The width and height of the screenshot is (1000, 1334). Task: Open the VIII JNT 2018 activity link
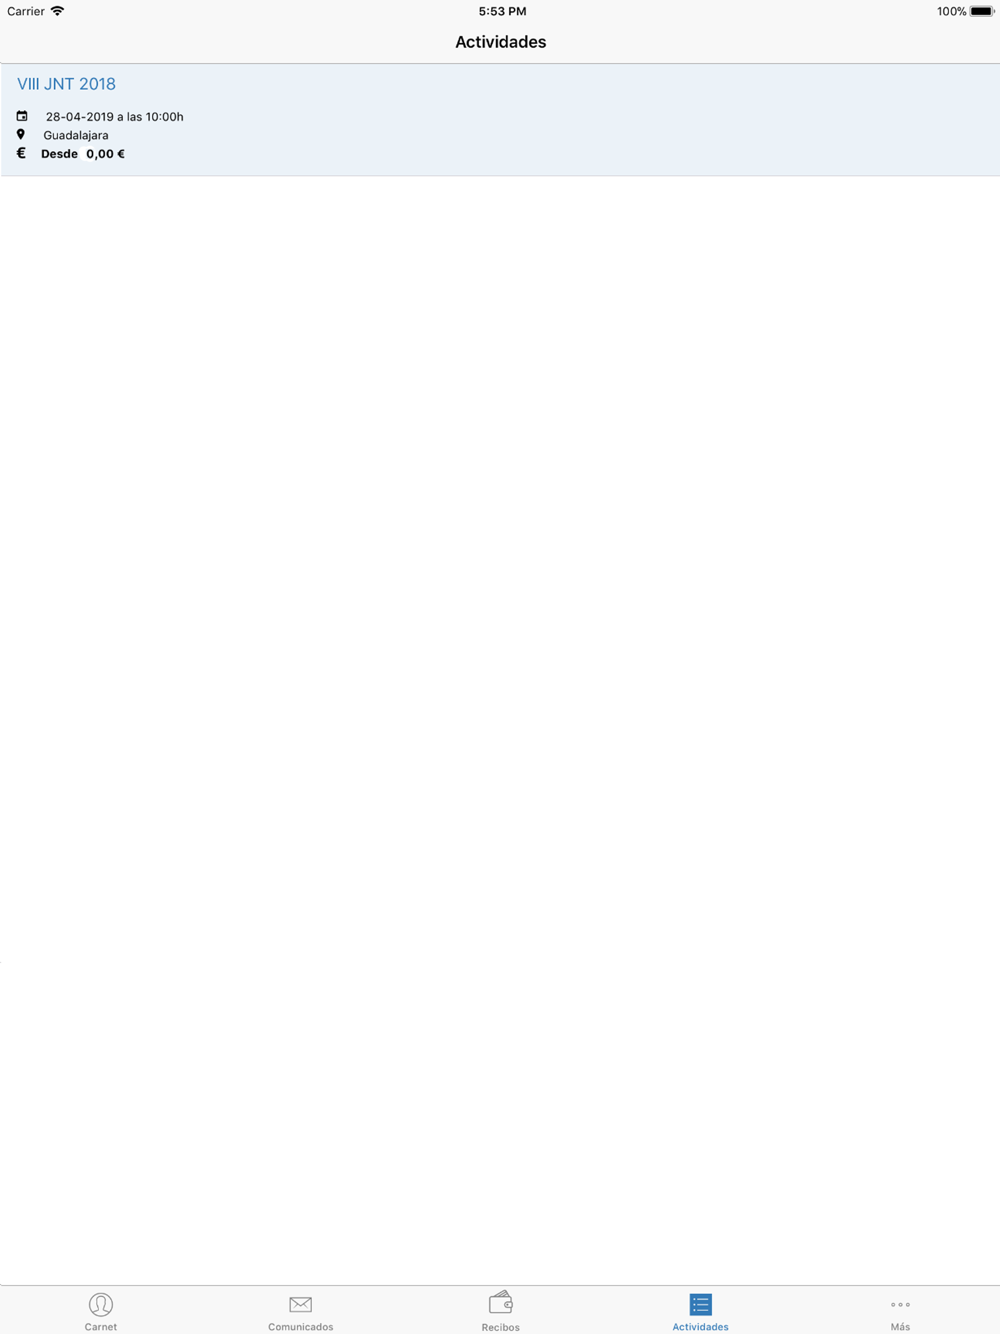click(x=66, y=84)
